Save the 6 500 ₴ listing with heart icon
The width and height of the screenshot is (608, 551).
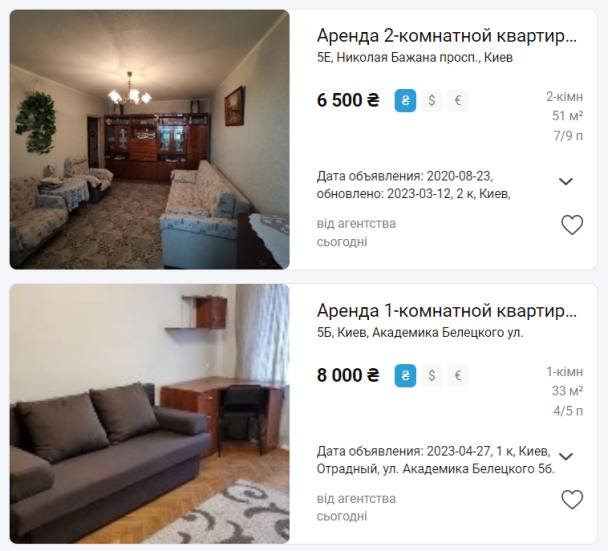(572, 225)
